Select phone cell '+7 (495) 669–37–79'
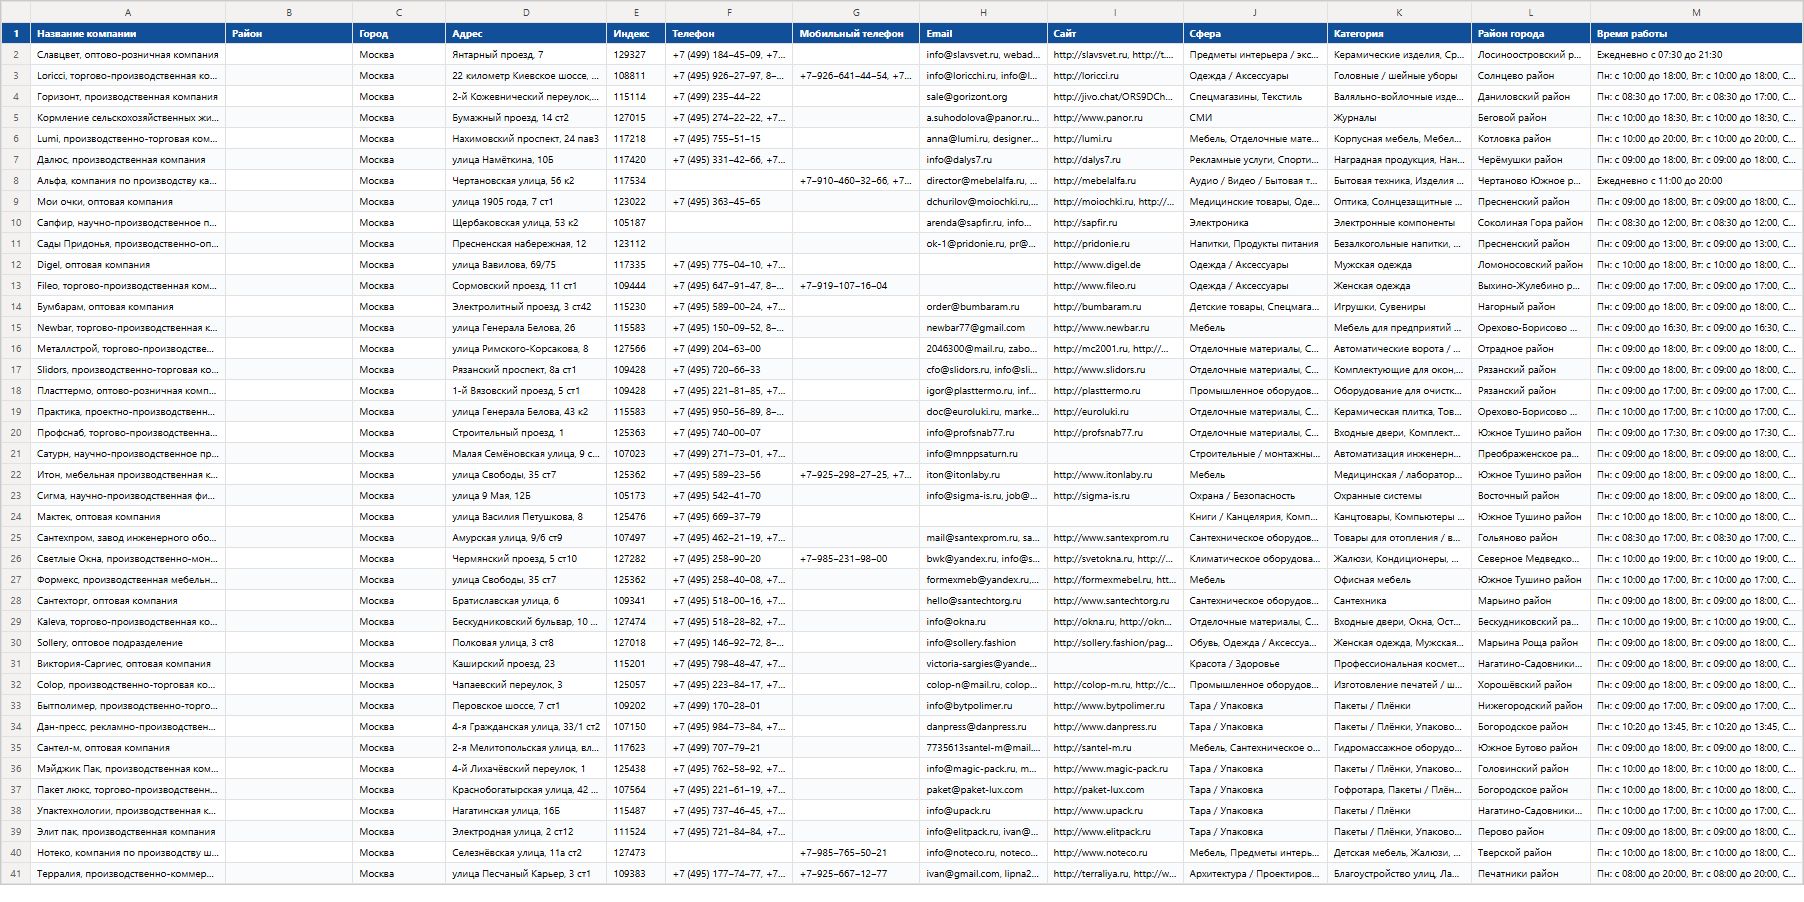The image size is (1804, 902). coord(729,517)
